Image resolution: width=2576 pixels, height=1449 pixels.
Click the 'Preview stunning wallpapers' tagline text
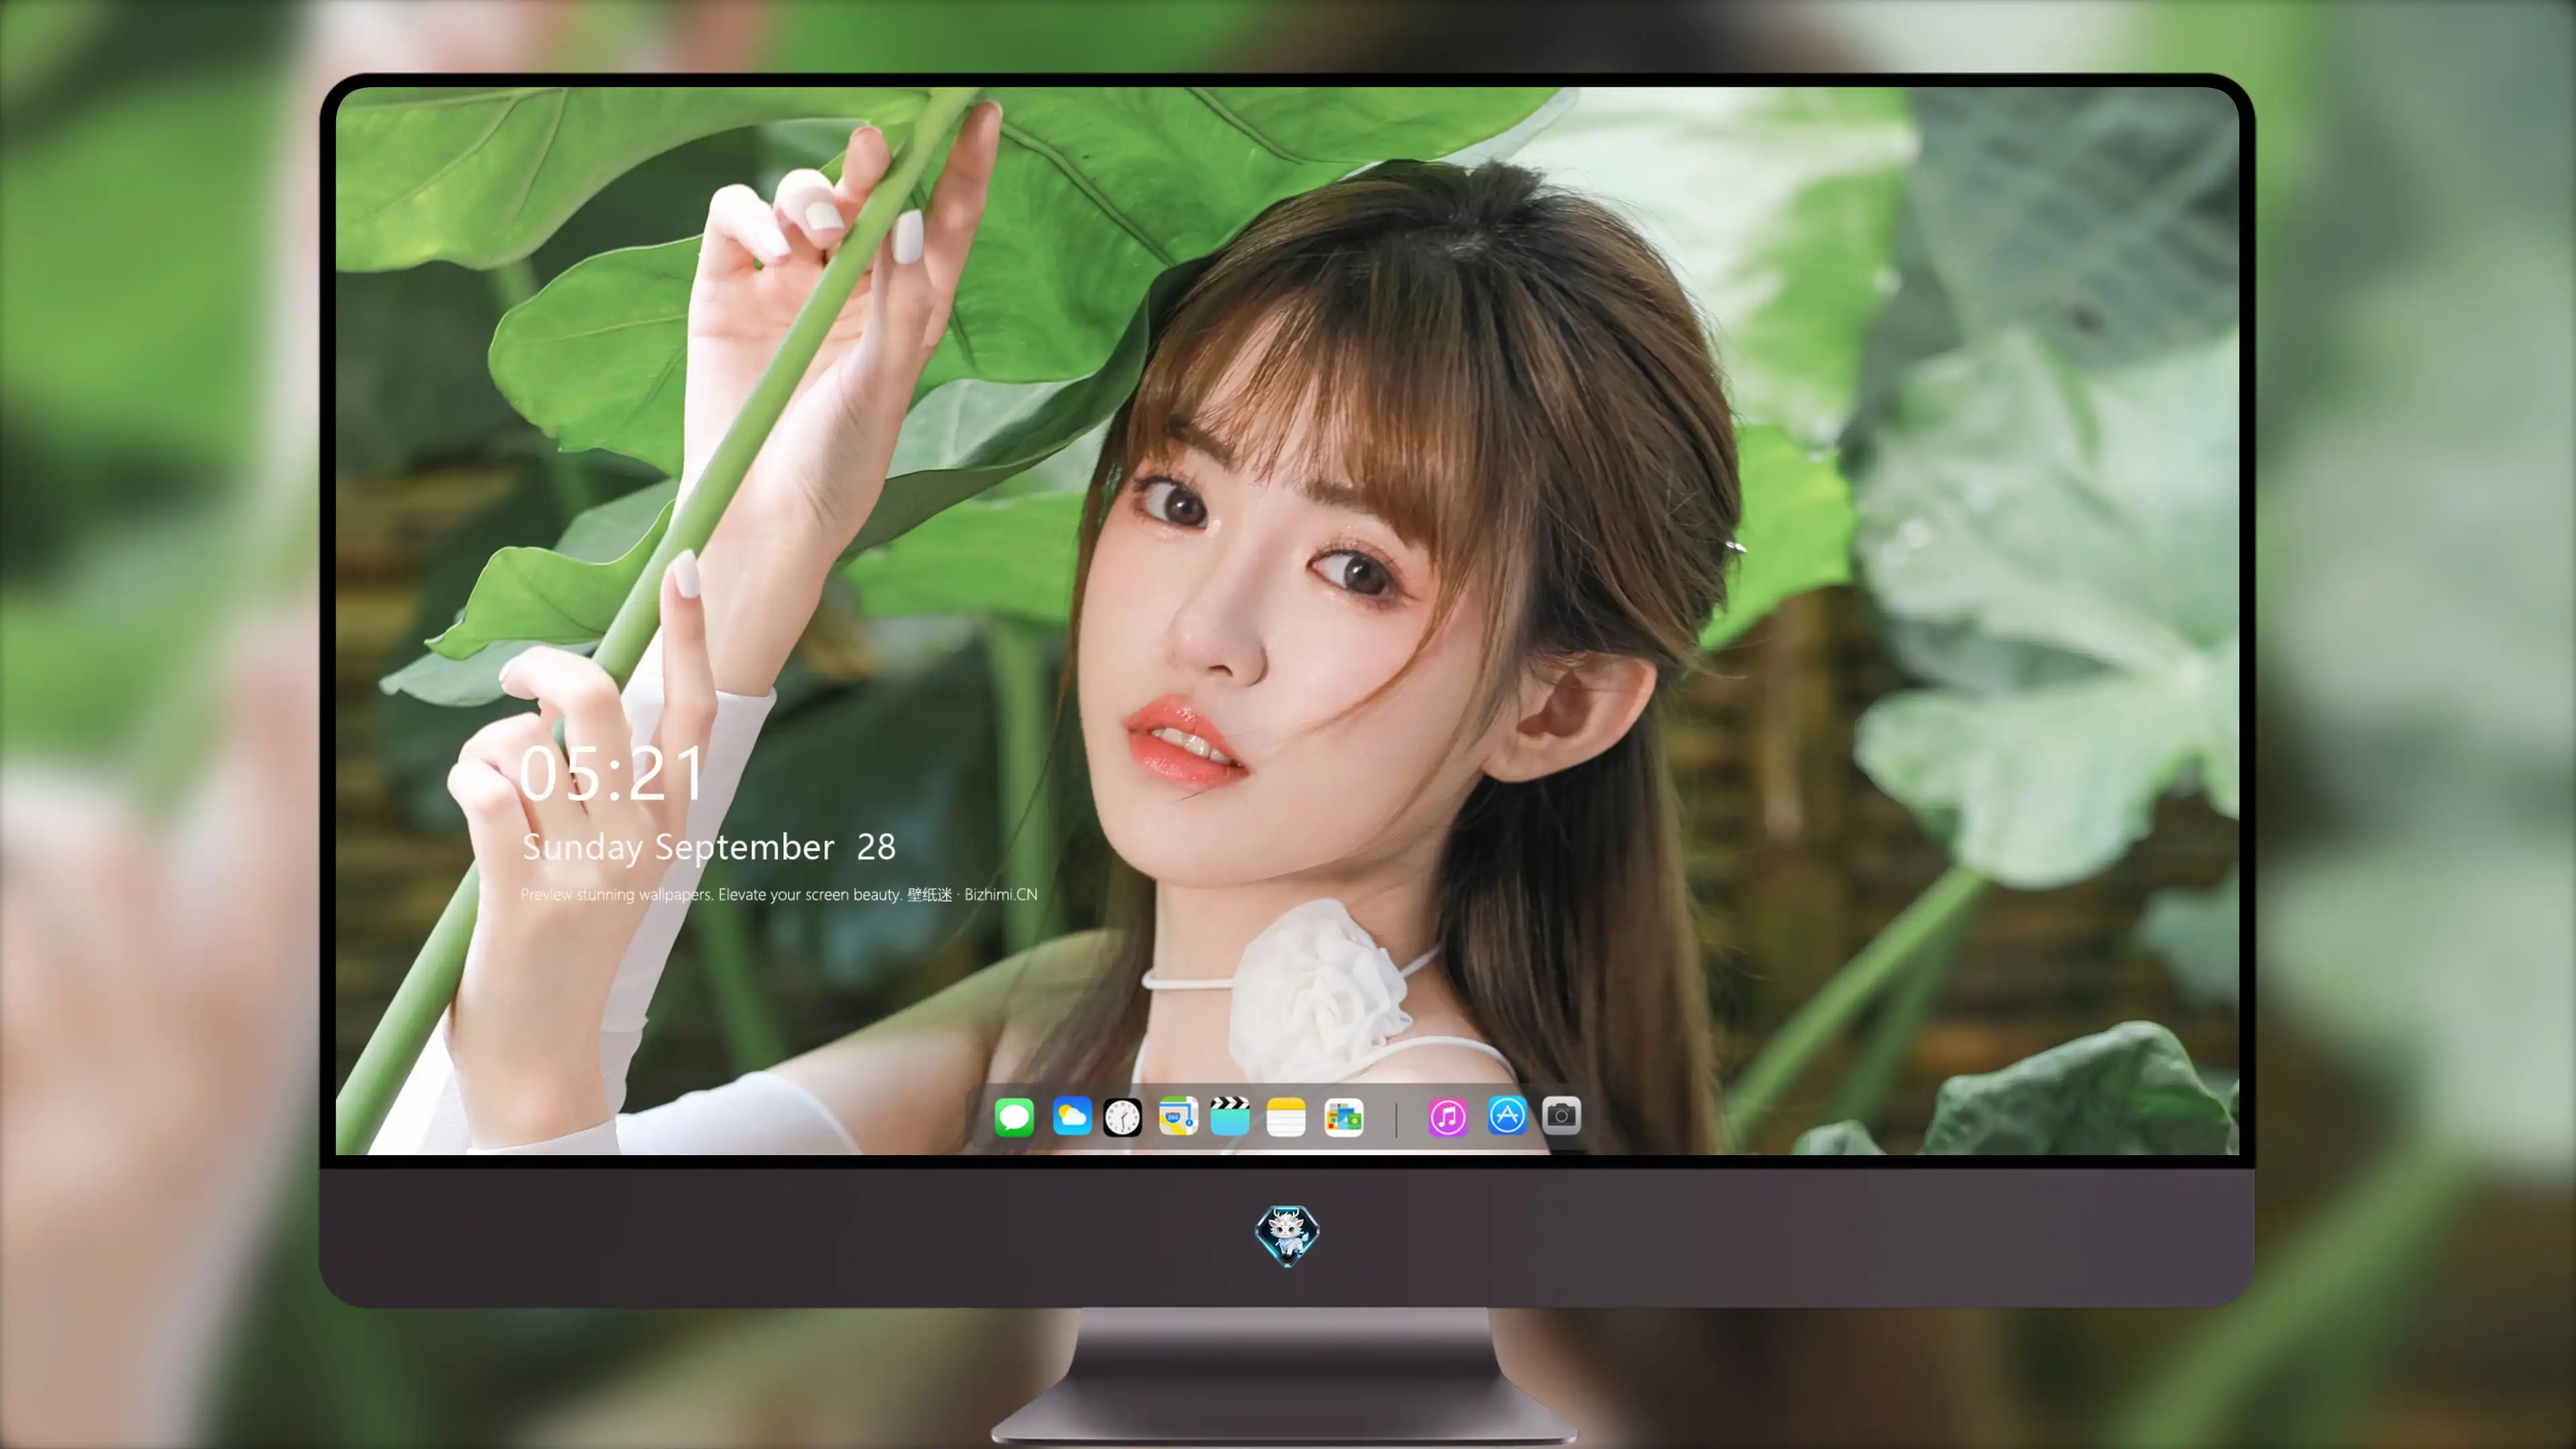point(779,894)
